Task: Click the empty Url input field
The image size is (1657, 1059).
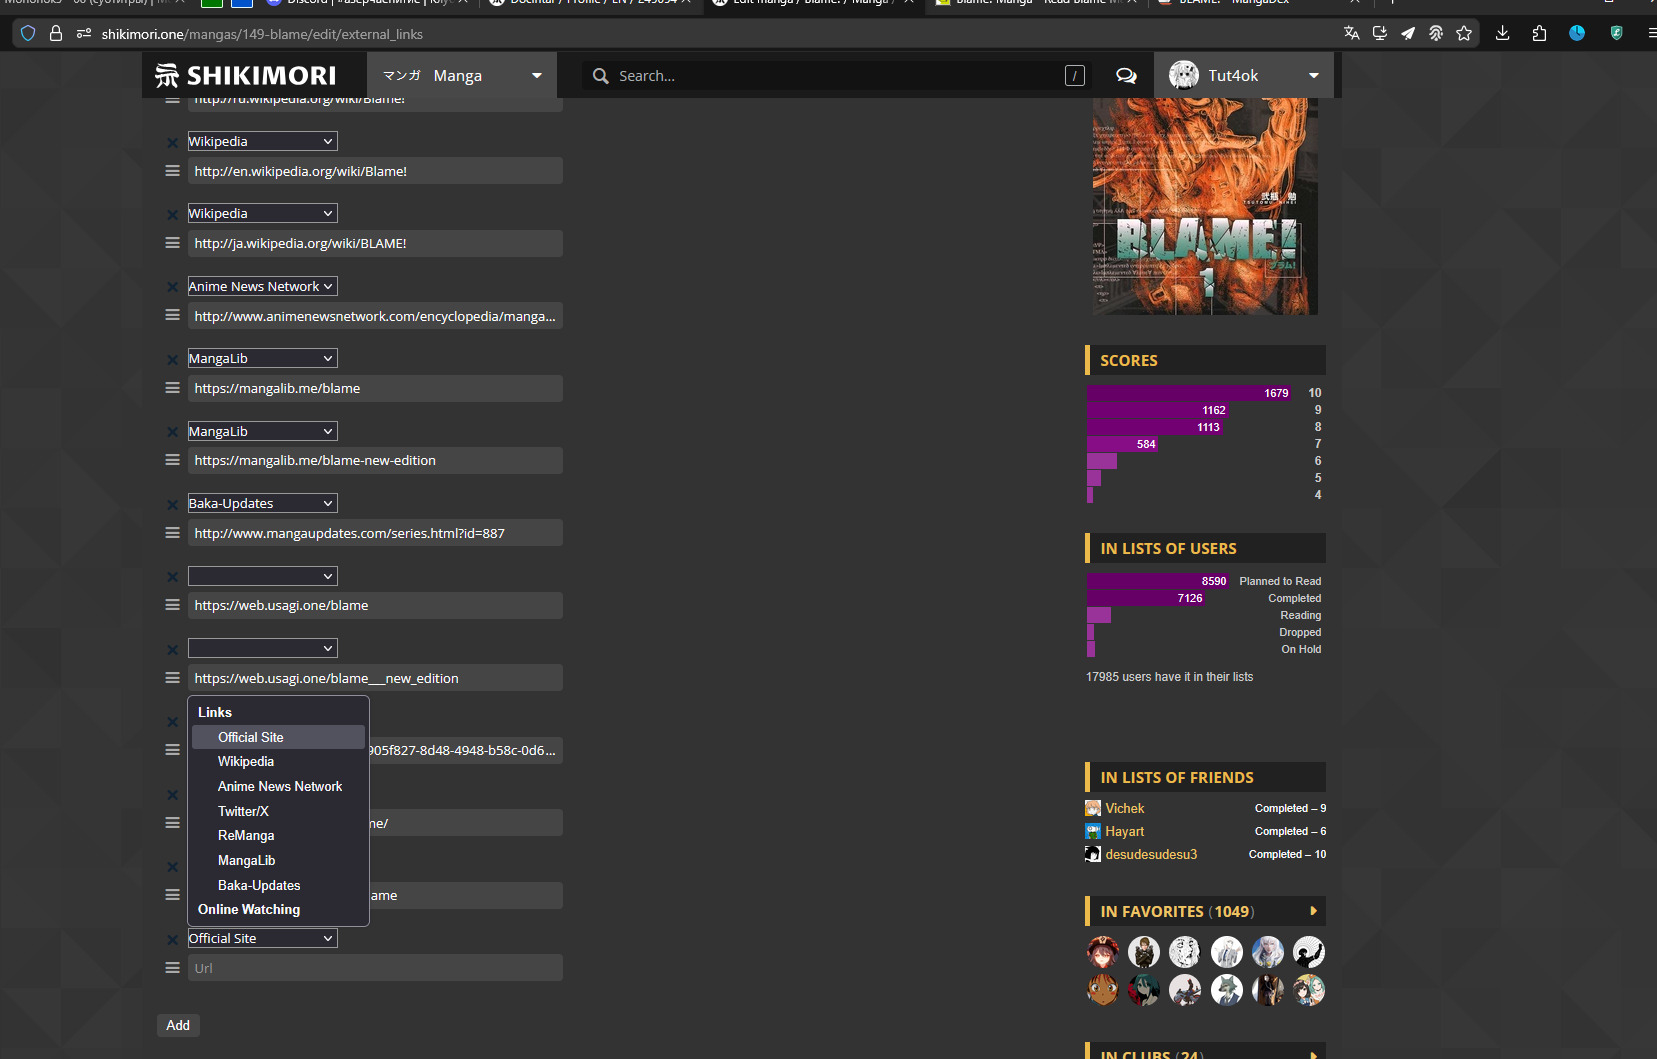Action: (375, 968)
